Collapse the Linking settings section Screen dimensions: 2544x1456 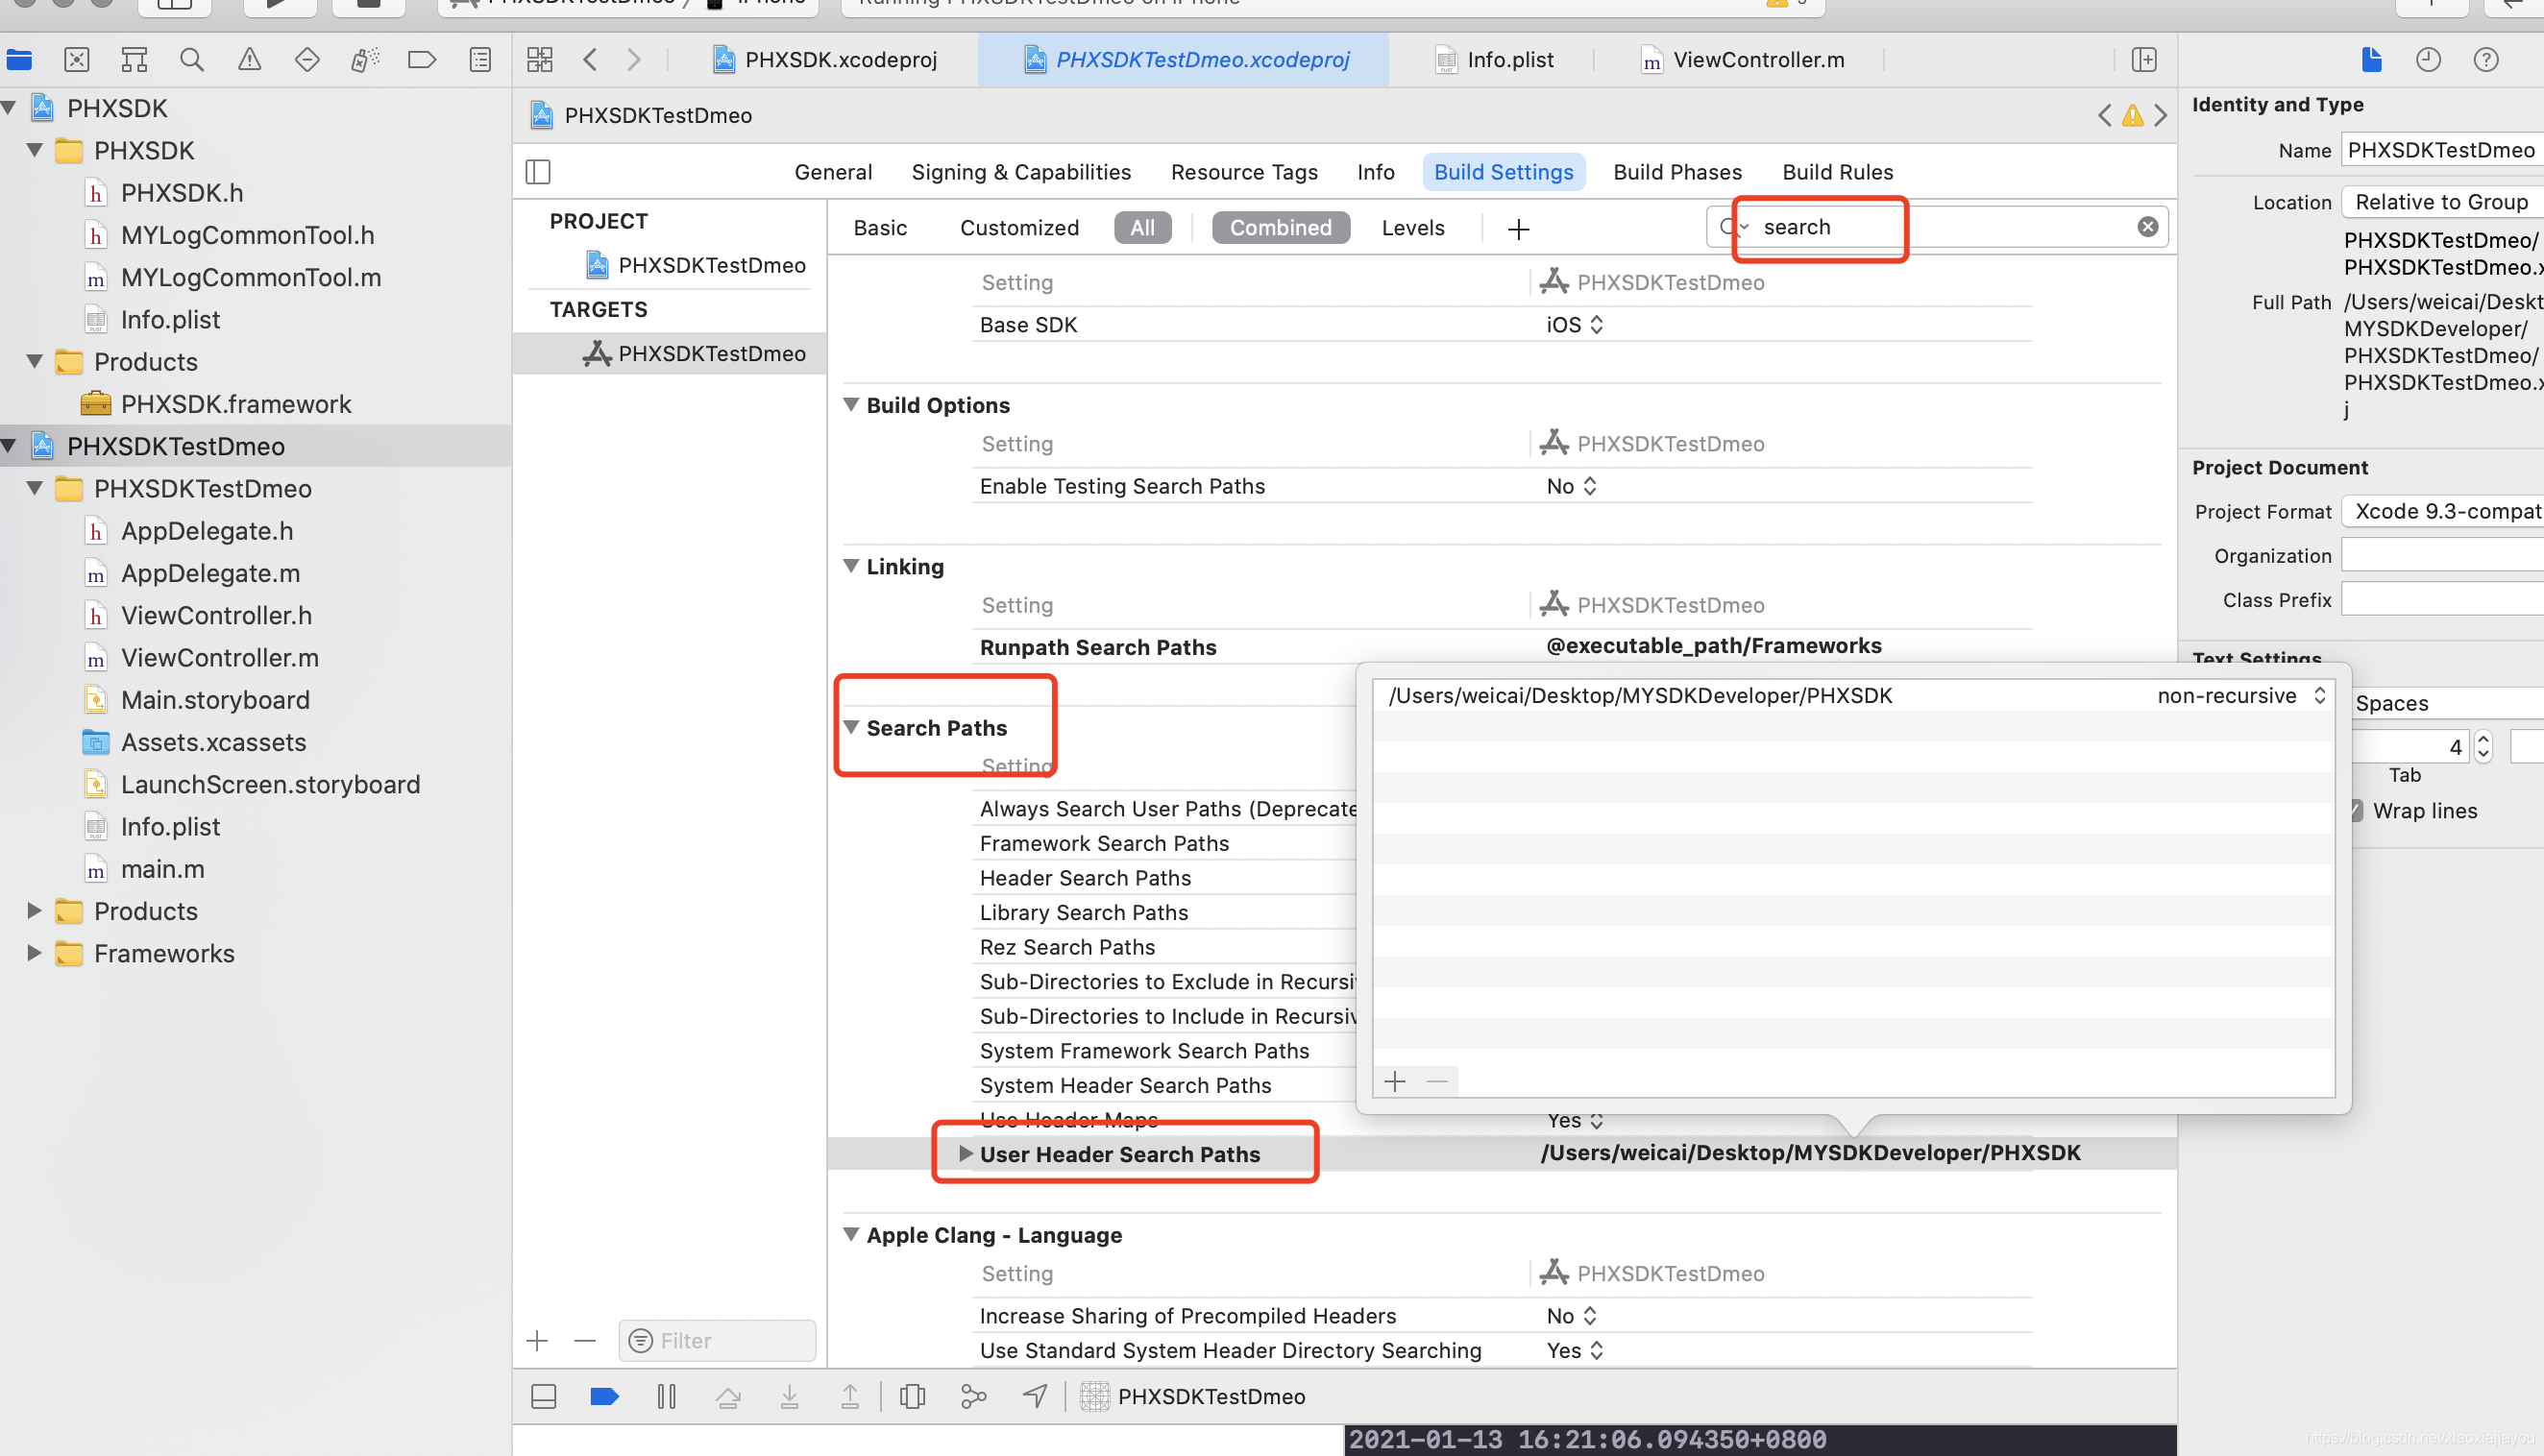coord(851,567)
